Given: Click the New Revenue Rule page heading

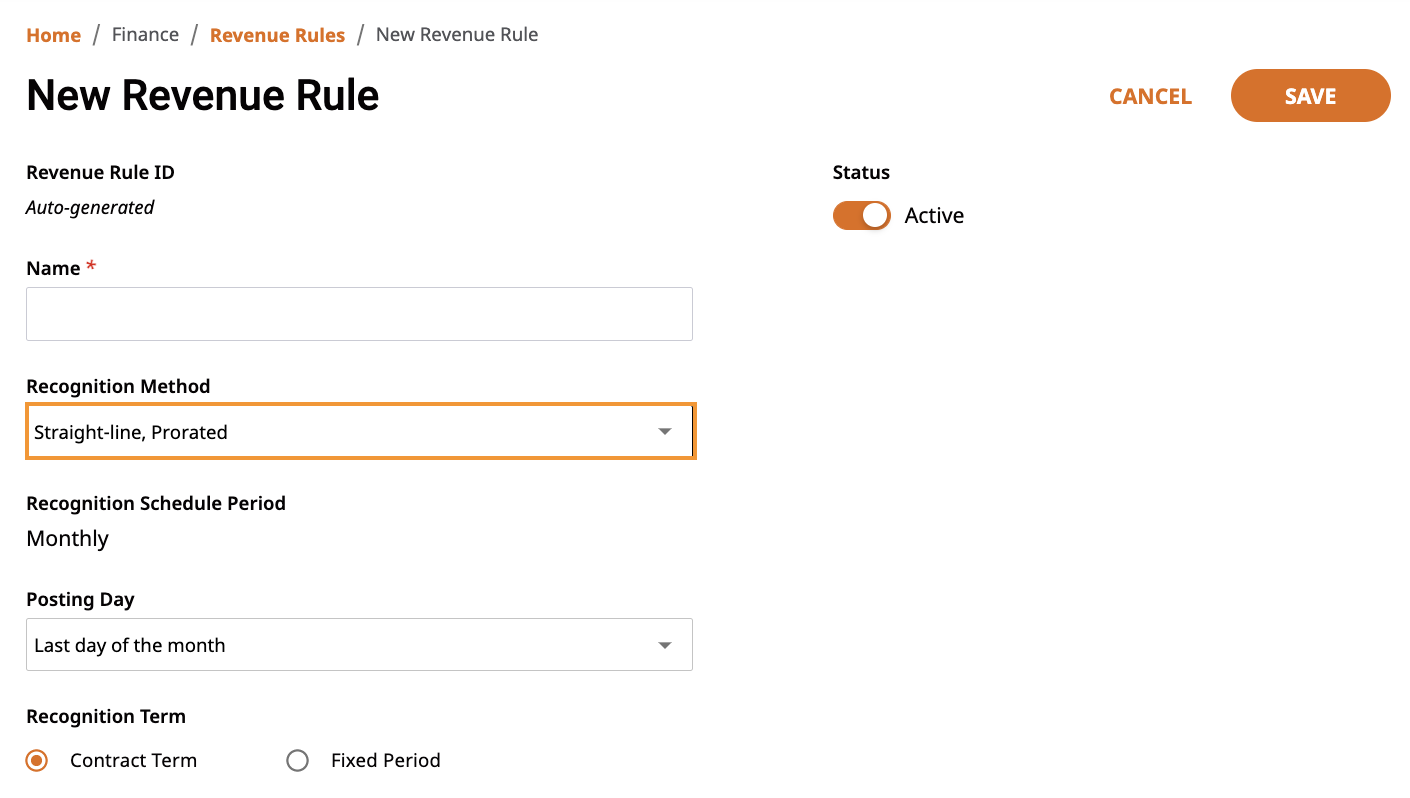Looking at the screenshot, I should click(x=203, y=95).
